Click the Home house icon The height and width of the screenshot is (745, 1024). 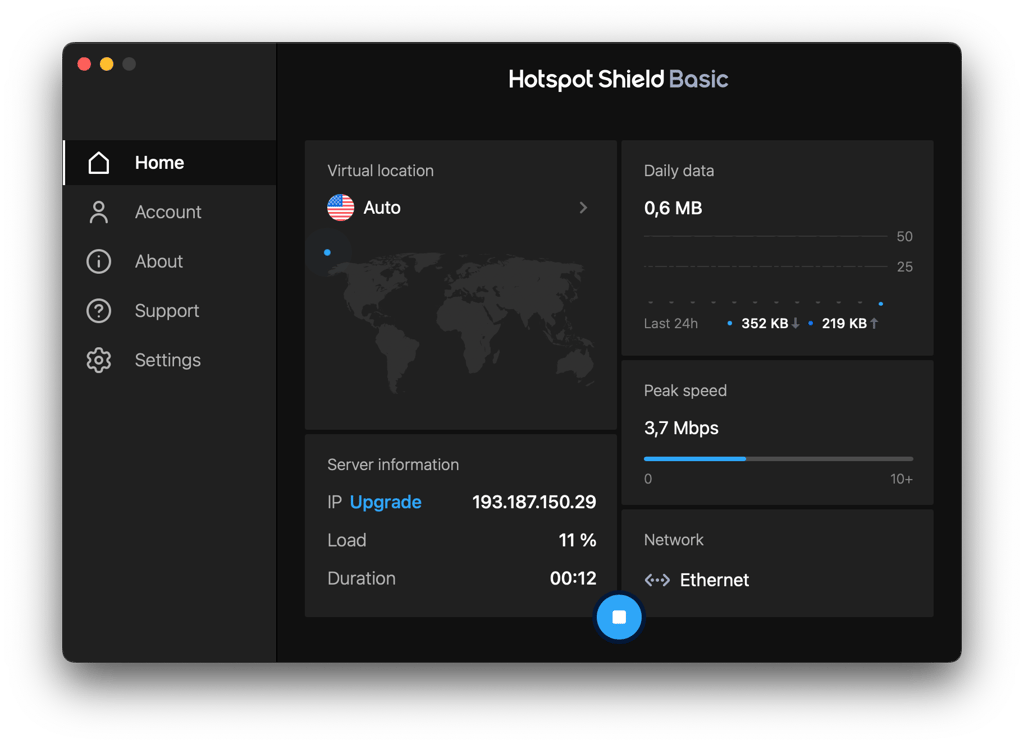click(x=99, y=163)
